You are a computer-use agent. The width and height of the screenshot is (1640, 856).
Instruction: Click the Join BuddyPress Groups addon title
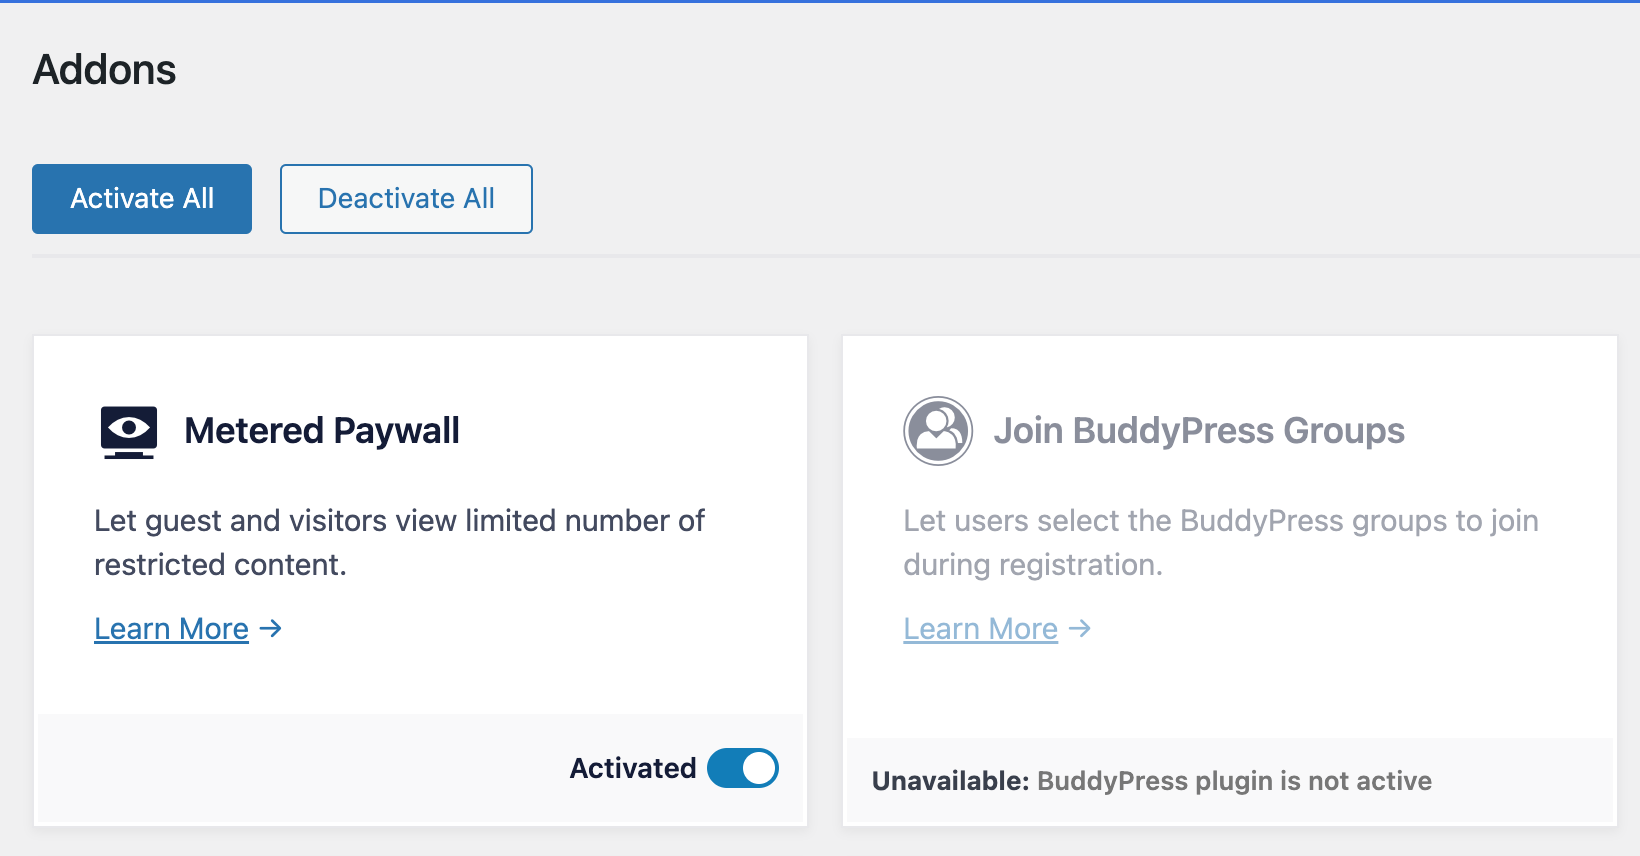(1198, 431)
